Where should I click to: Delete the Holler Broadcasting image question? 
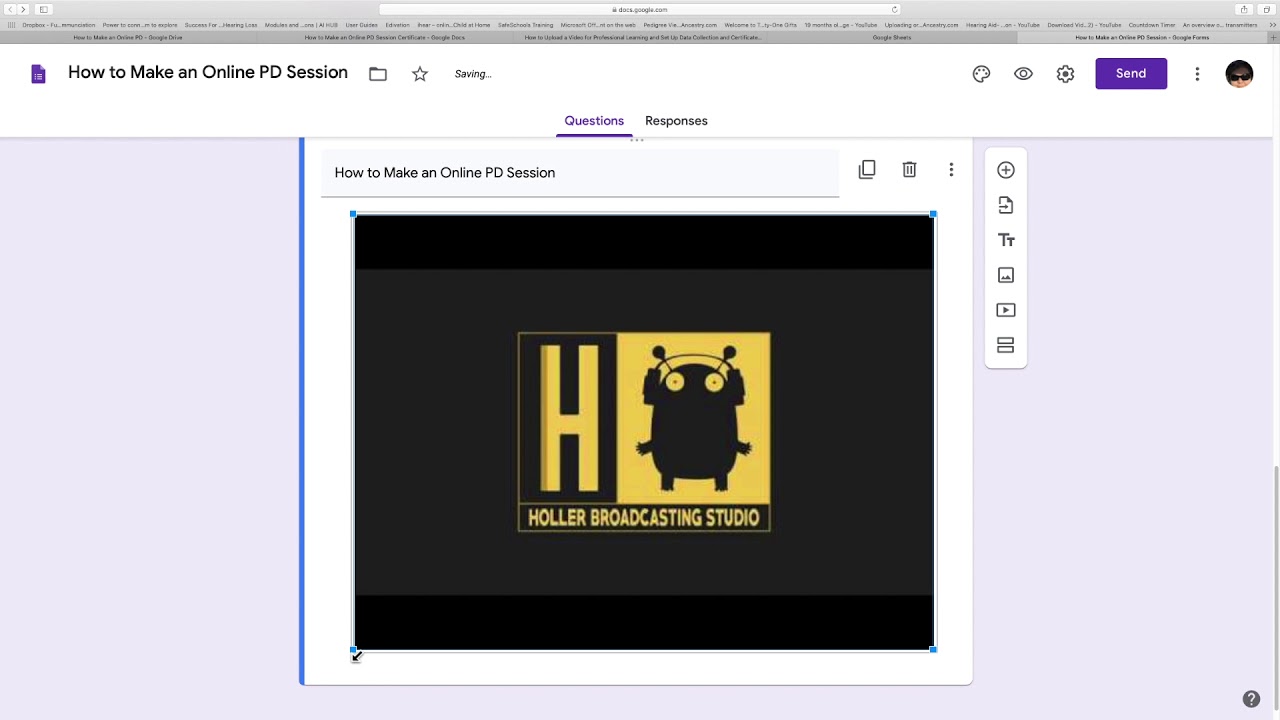pos(909,169)
